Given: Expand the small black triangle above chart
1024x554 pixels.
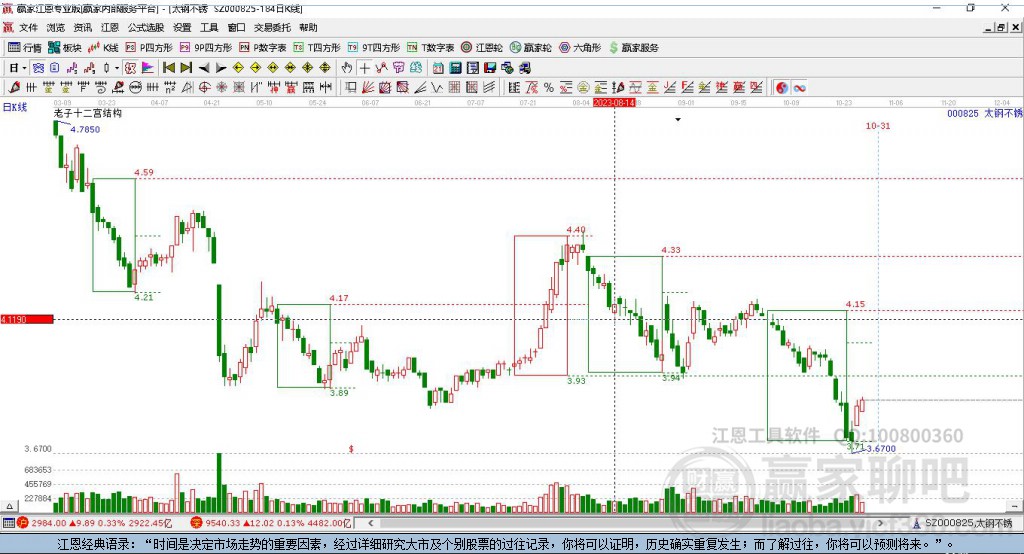Looking at the screenshot, I should tap(678, 119).
